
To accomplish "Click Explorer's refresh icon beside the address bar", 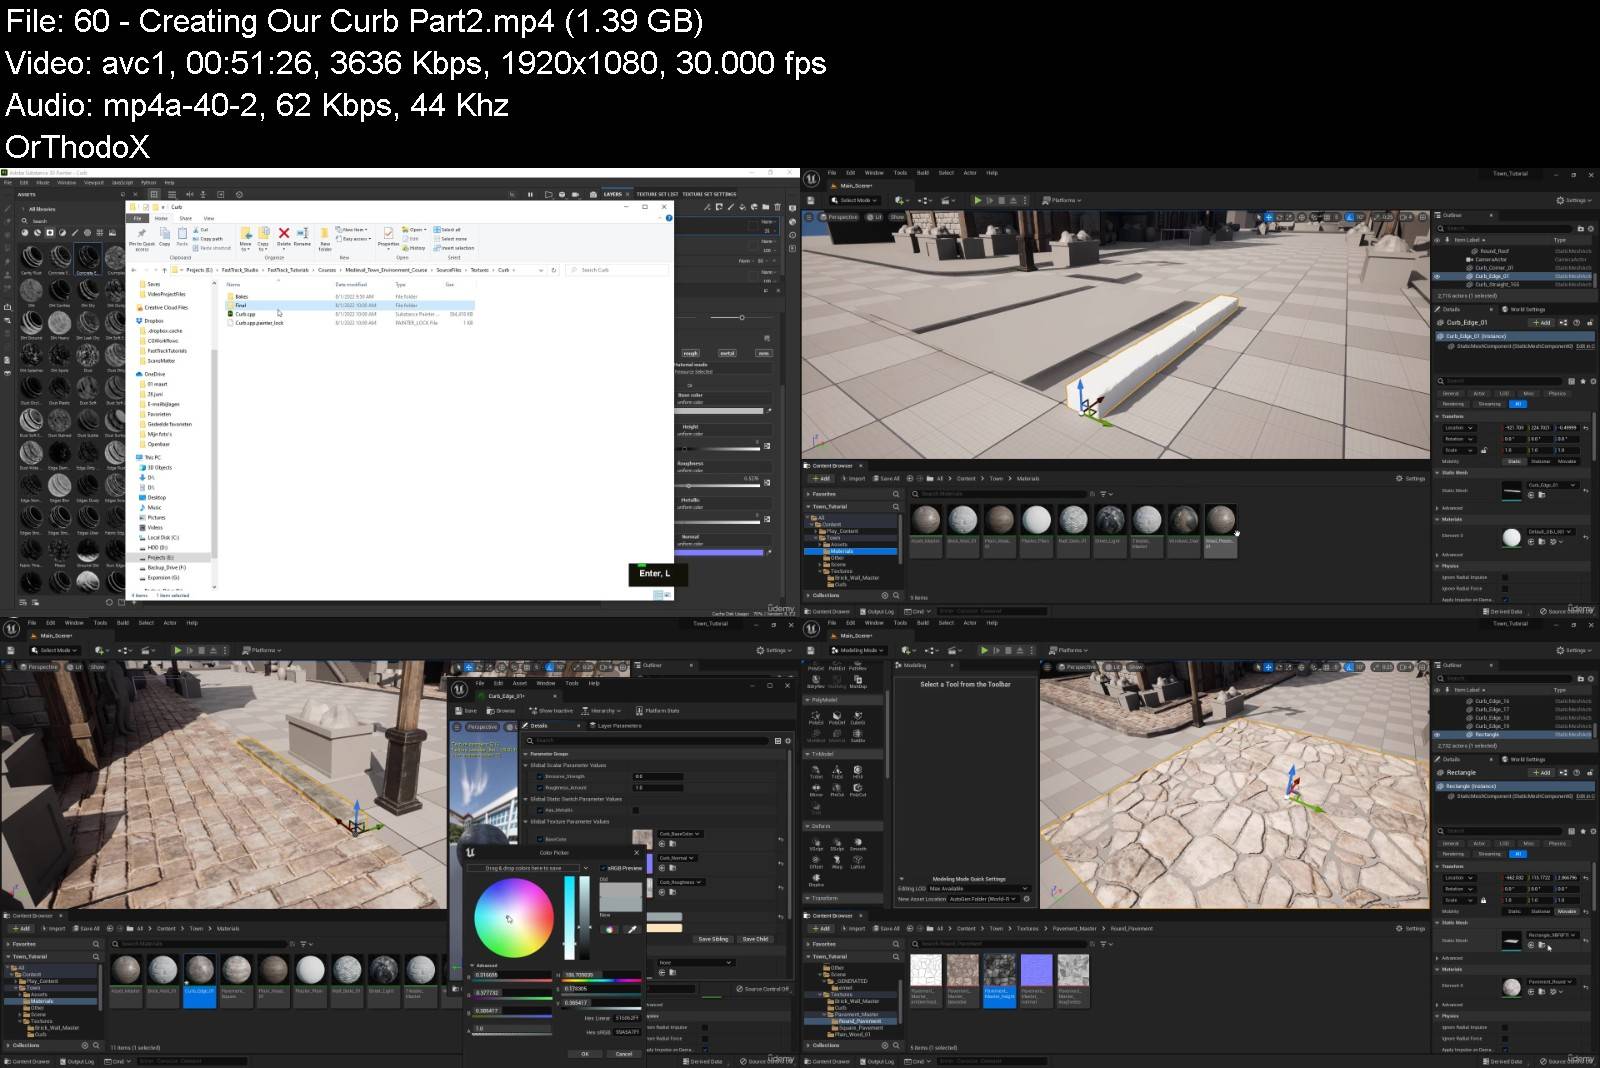I will point(554,270).
